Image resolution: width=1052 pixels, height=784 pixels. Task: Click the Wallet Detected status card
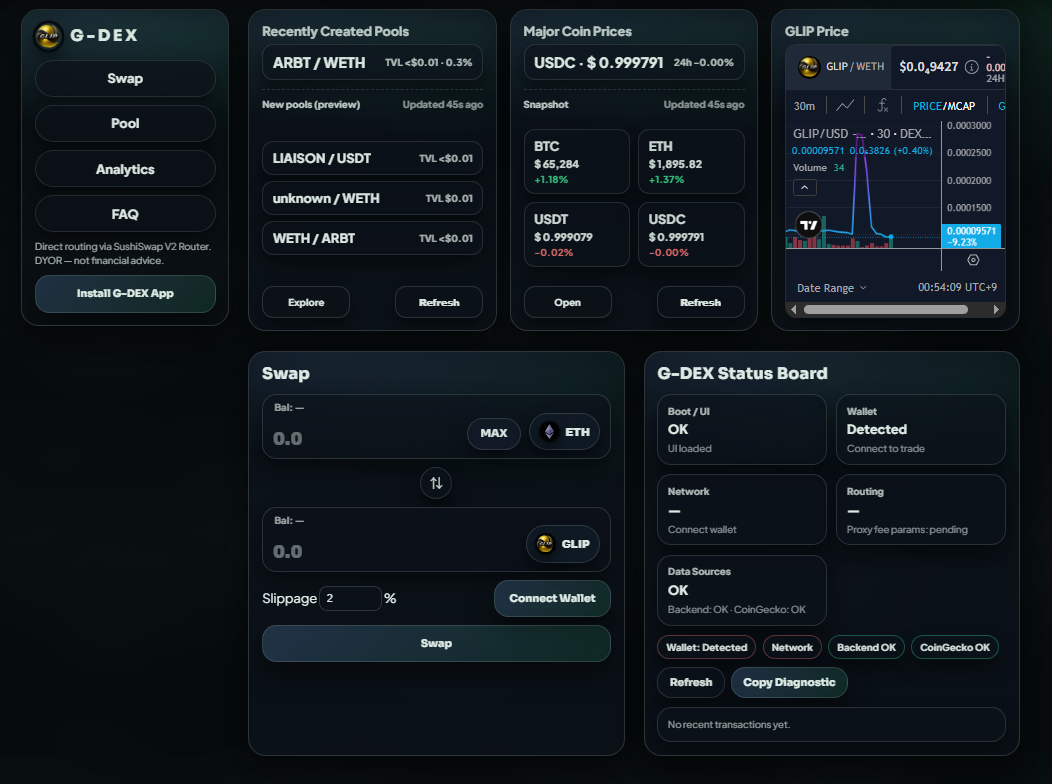point(920,429)
